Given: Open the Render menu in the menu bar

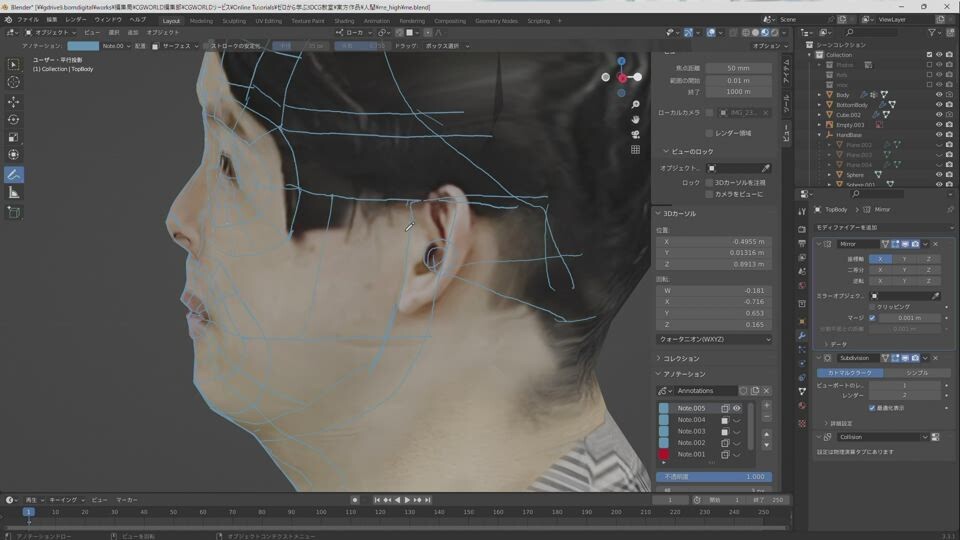Looking at the screenshot, I should 76,20.
